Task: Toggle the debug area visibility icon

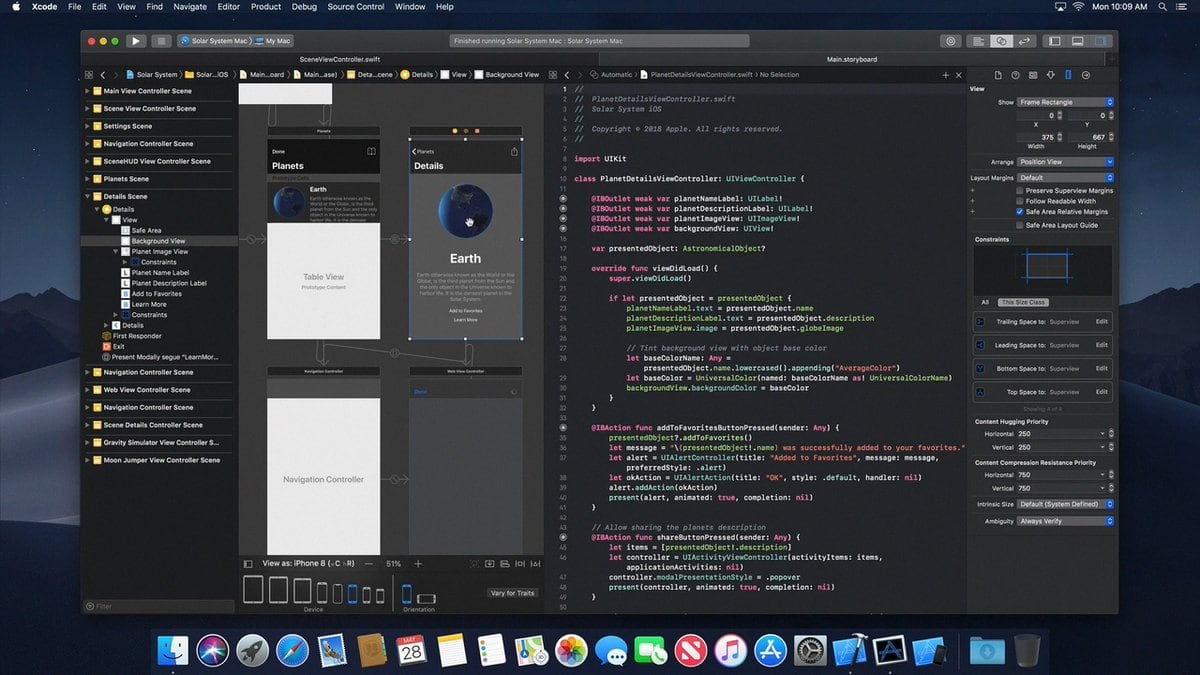Action: (1077, 41)
